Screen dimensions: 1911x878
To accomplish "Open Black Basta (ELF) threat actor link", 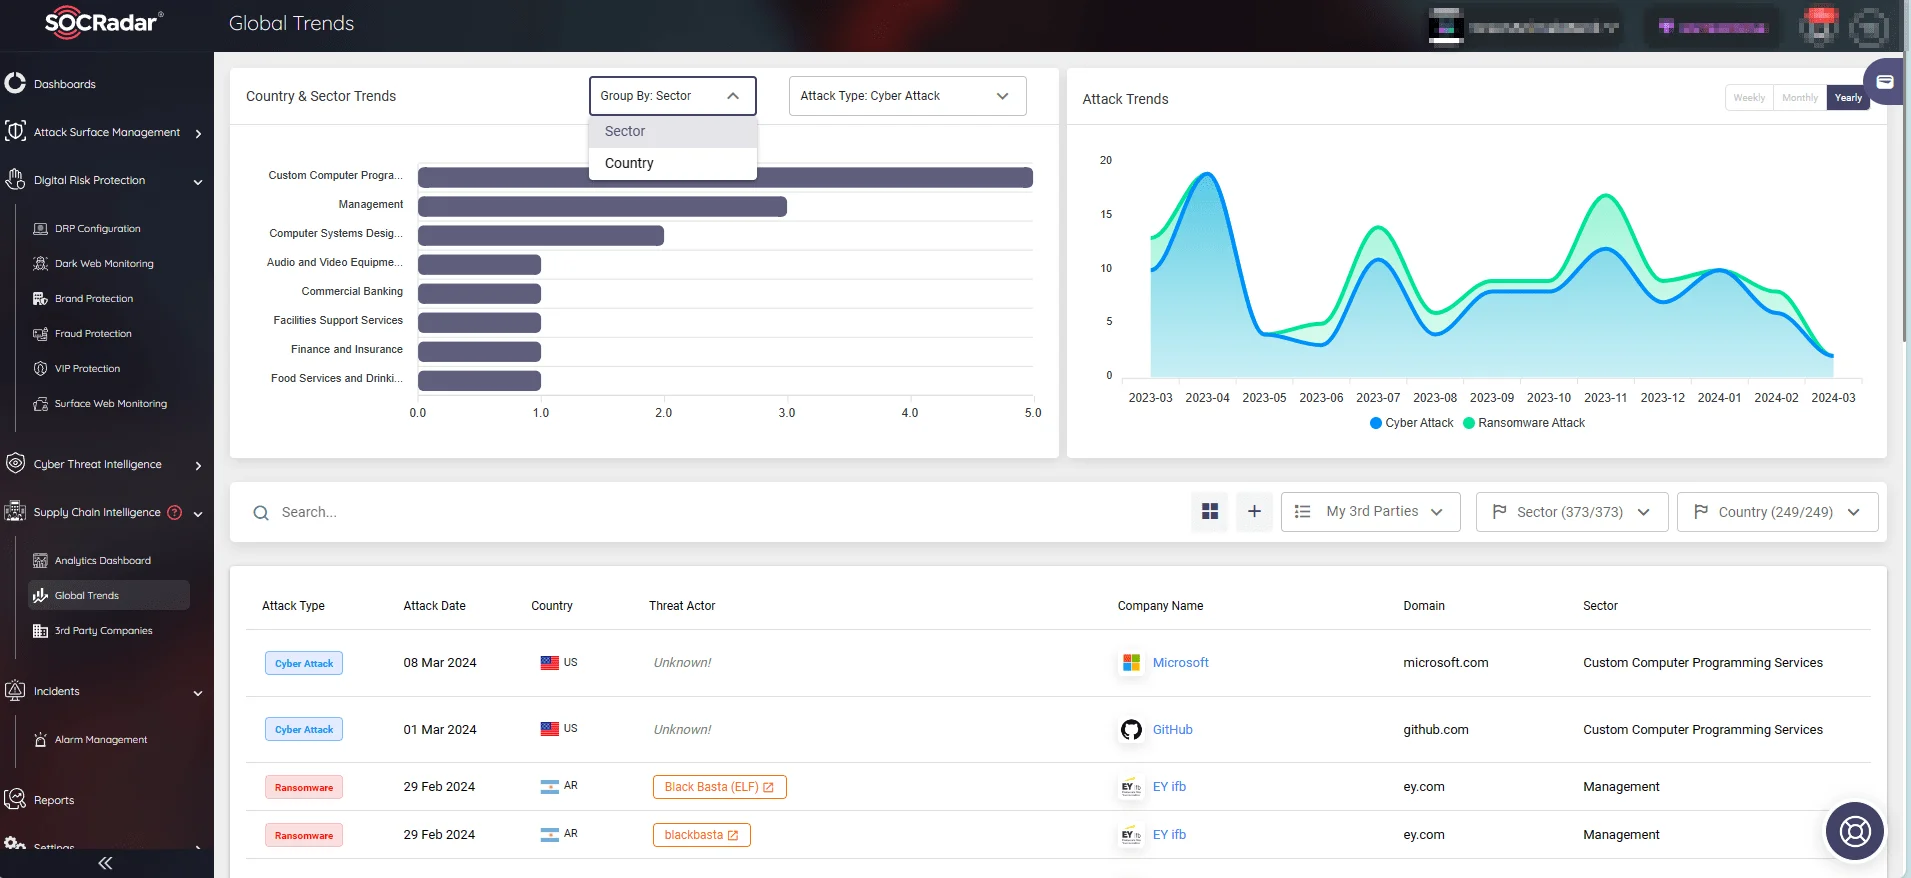I will pyautogui.click(x=719, y=787).
